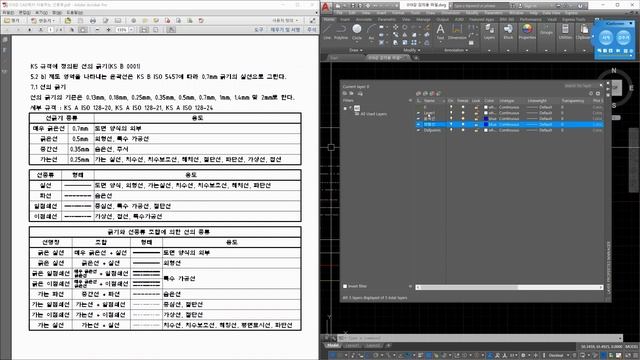Select the Line tool in AutoCAD ribbon
Screen dimensions: 640x360
click(x=327, y=31)
